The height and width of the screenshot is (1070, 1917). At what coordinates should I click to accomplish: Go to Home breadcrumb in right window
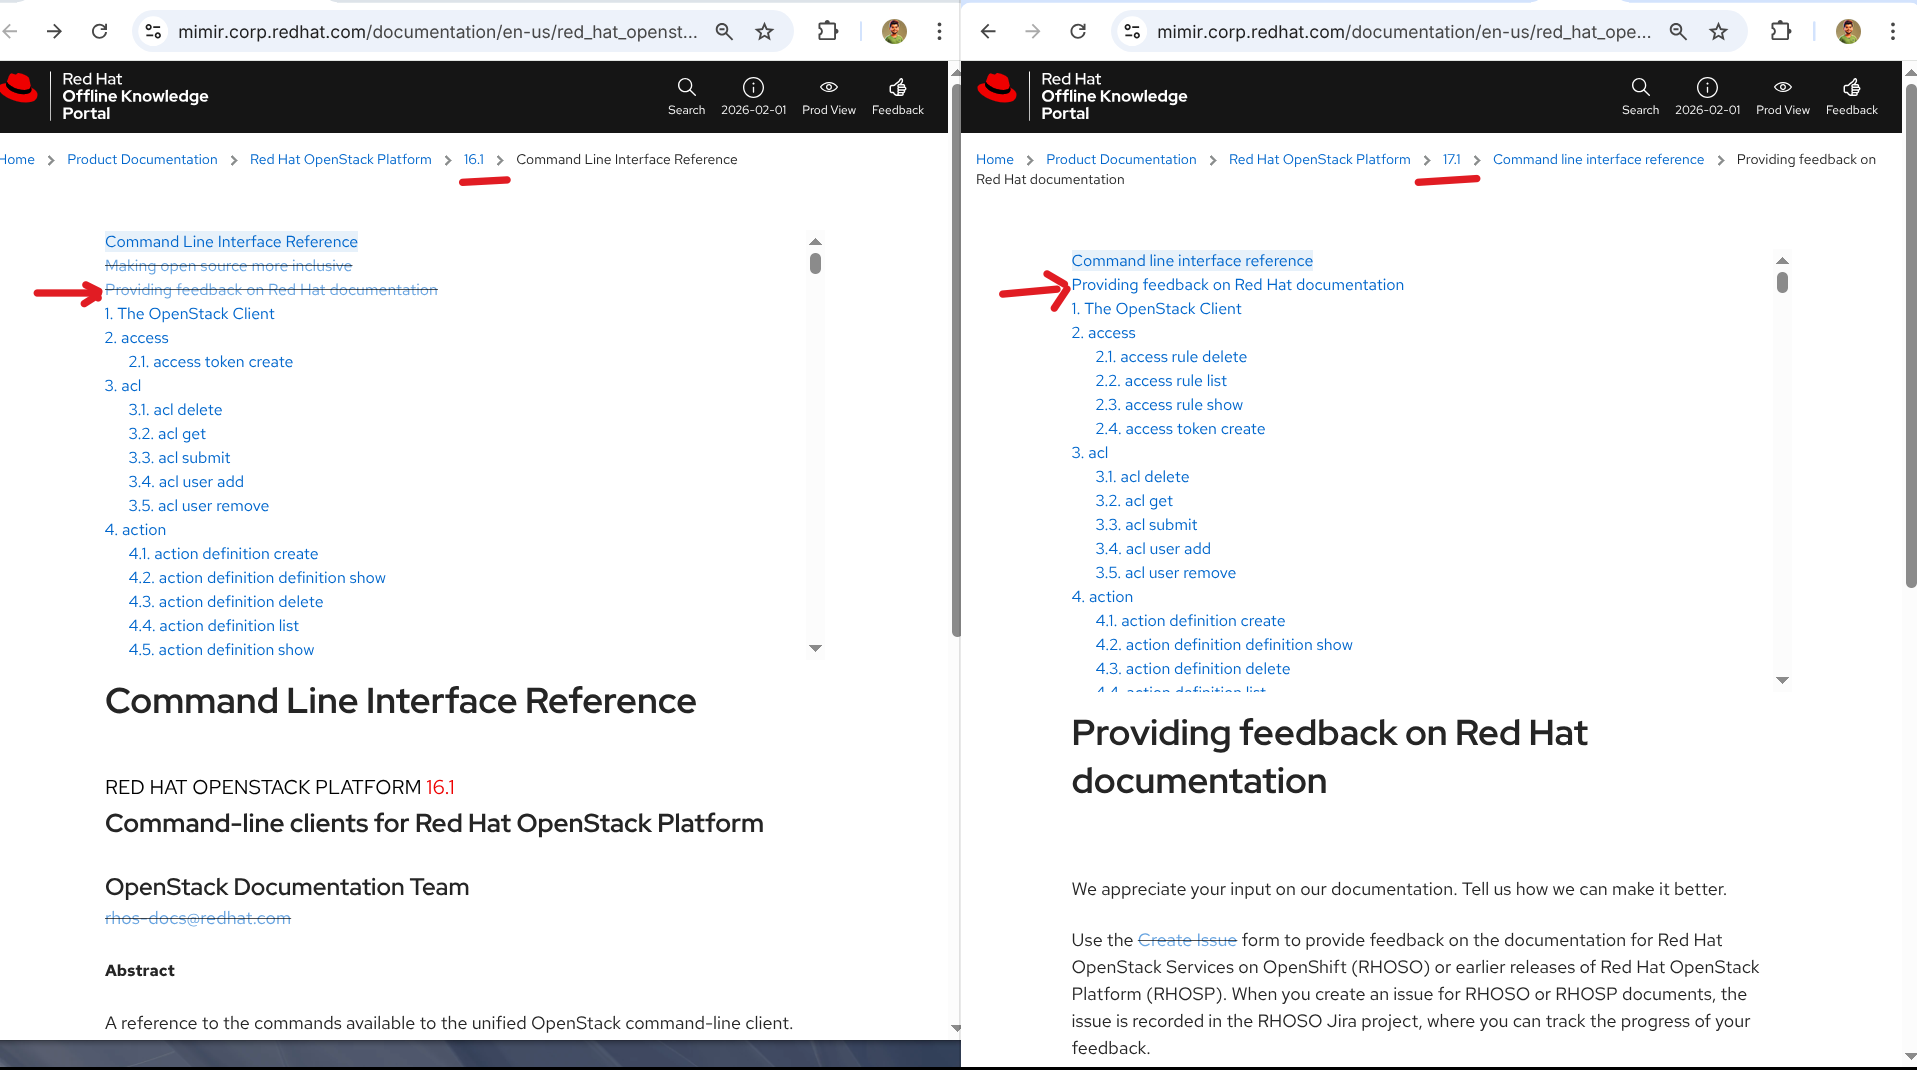click(x=995, y=159)
